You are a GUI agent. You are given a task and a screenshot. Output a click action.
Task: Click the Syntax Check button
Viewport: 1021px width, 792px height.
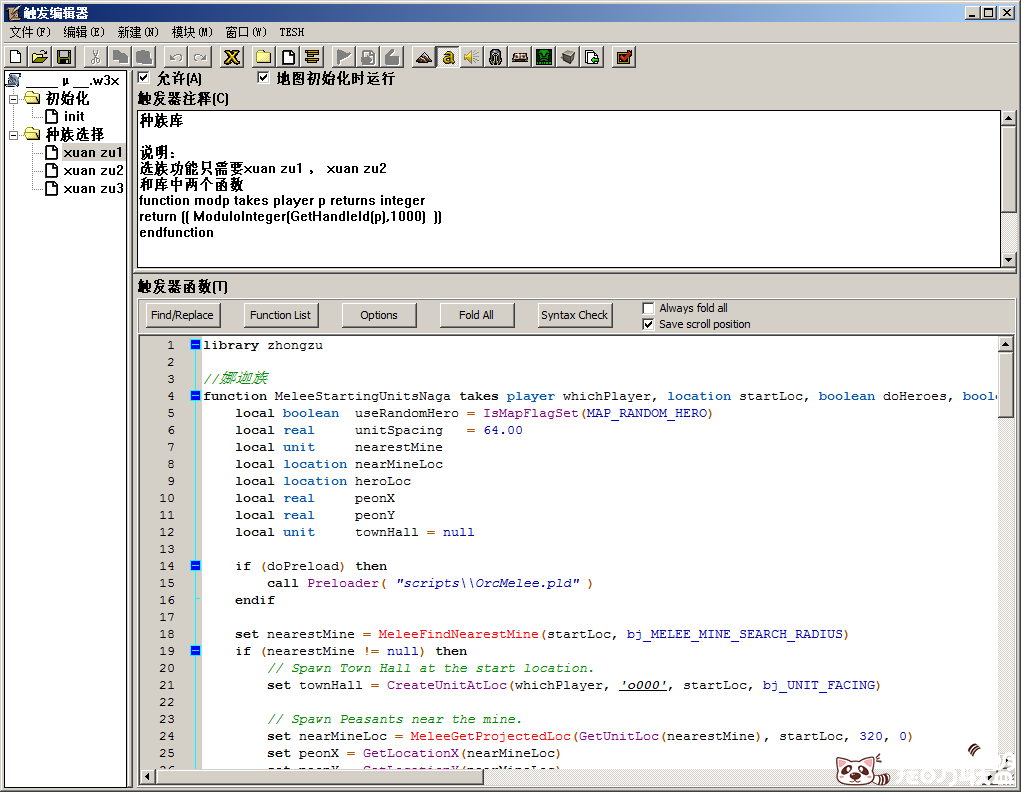(574, 315)
